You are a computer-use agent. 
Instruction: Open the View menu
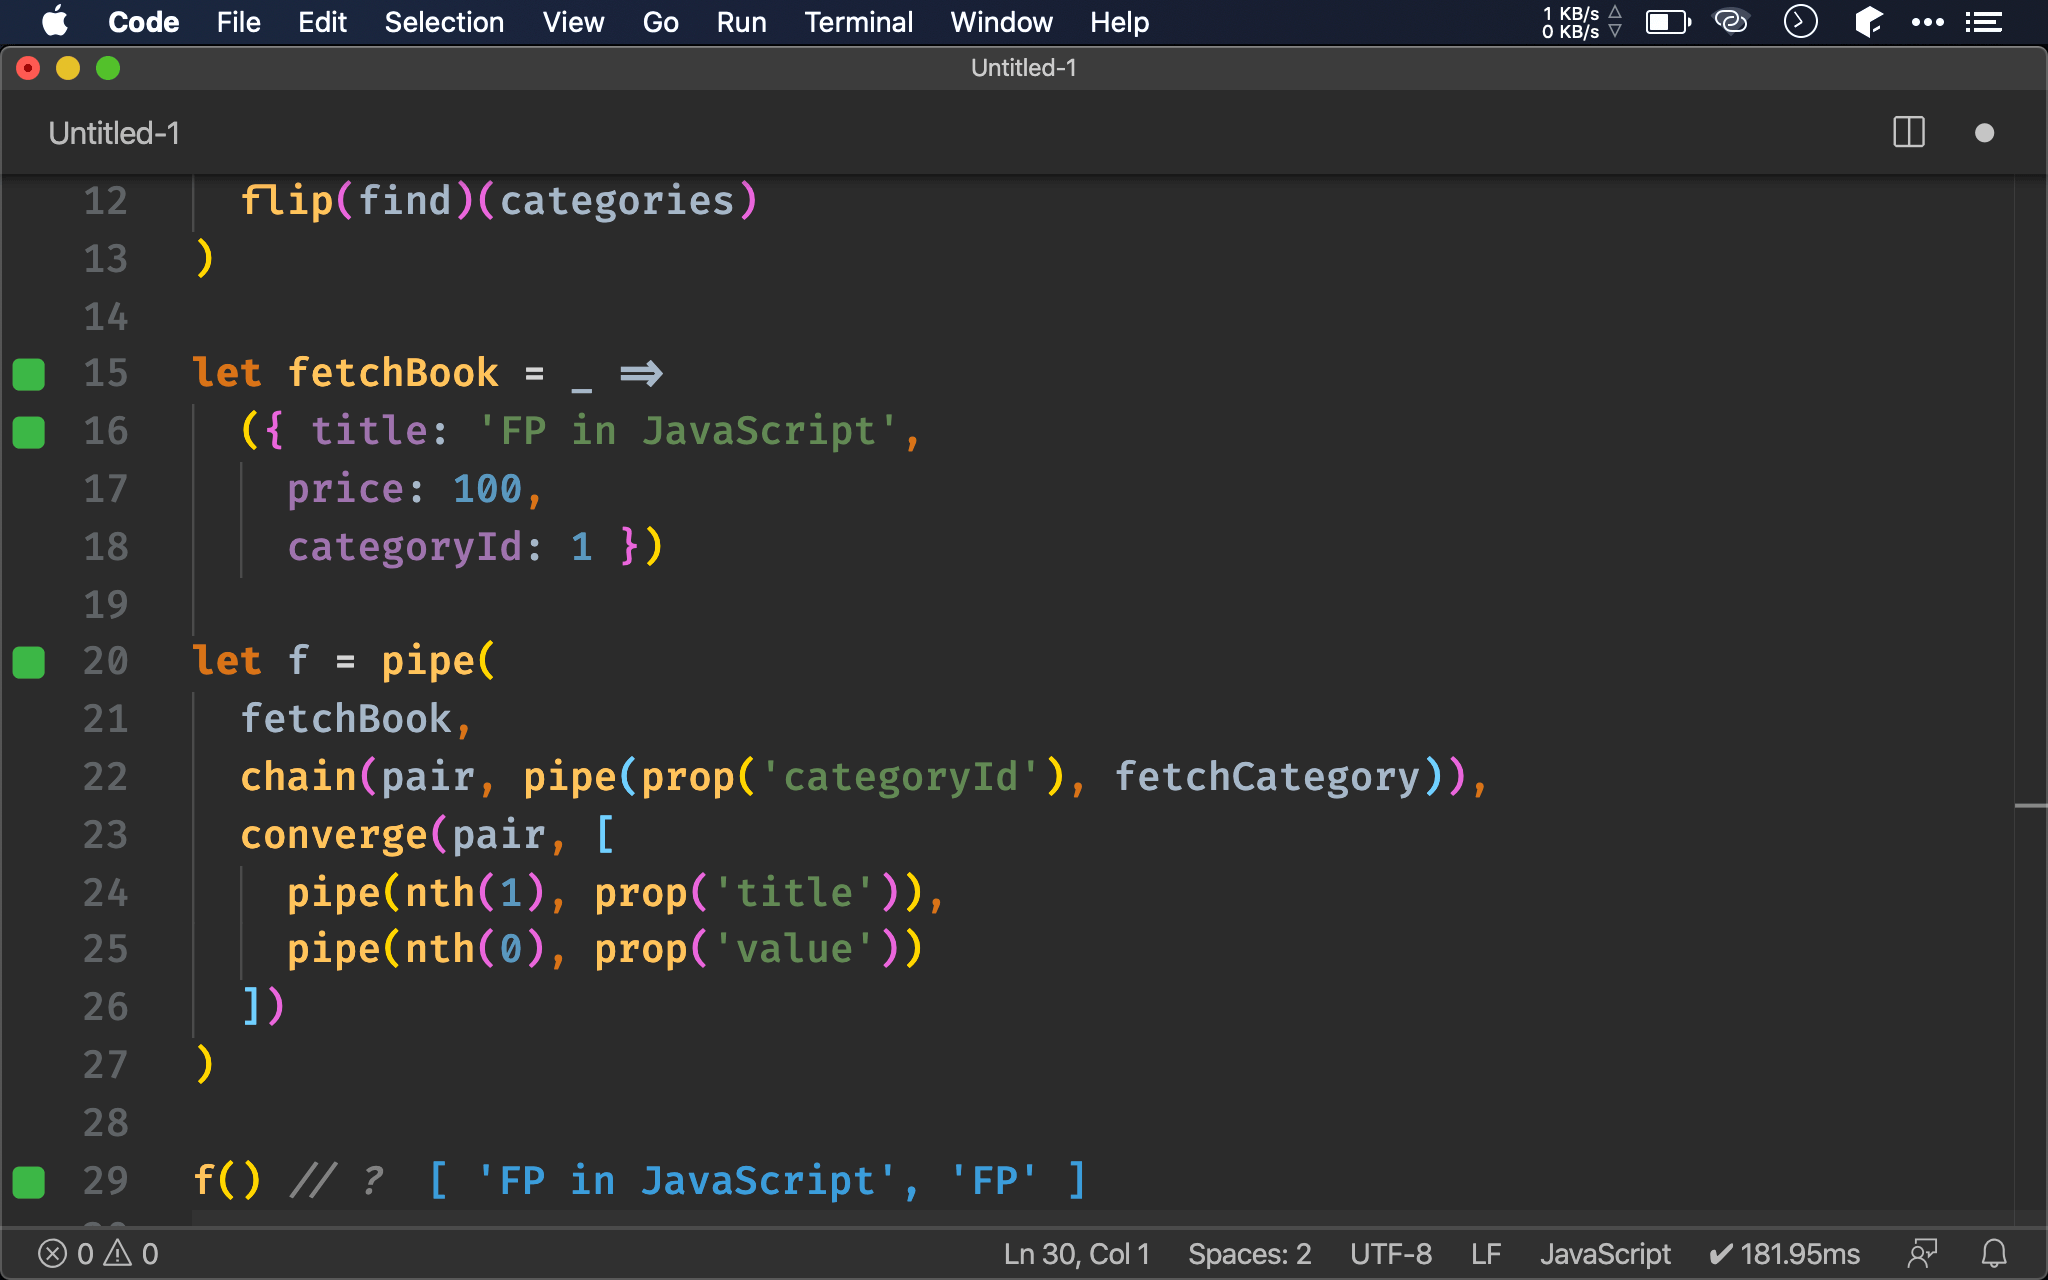pos(573,22)
